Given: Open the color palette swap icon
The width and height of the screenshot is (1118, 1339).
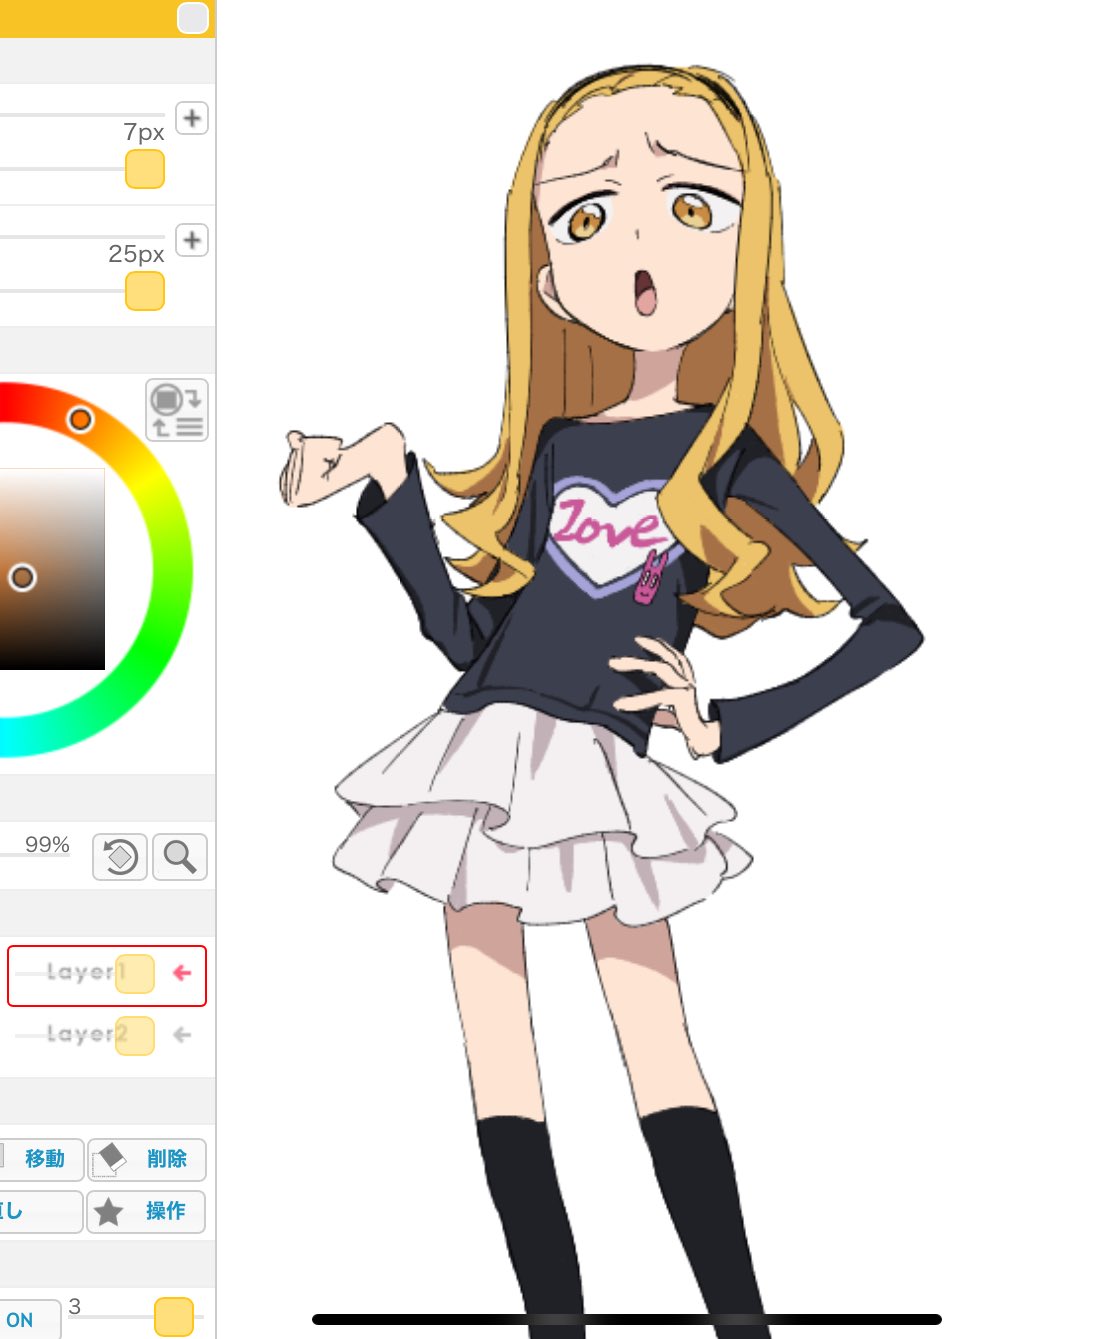Looking at the screenshot, I should (177, 410).
